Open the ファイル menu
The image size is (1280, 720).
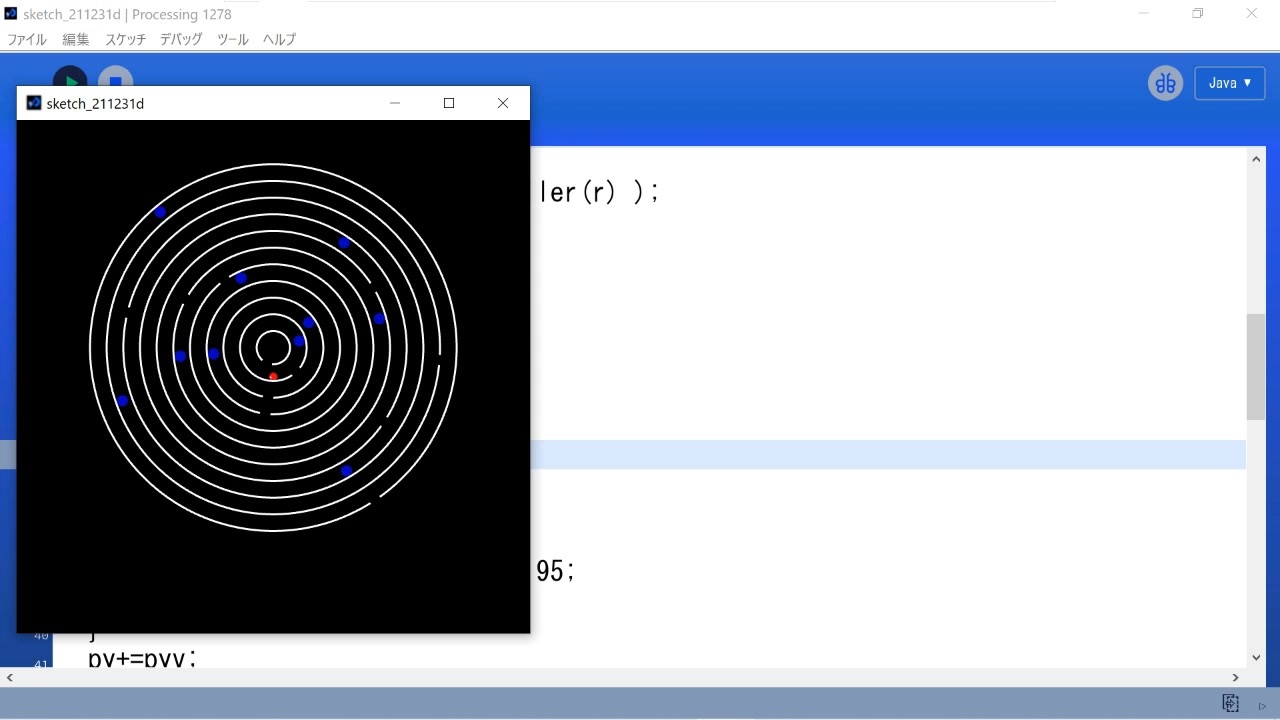[26, 39]
